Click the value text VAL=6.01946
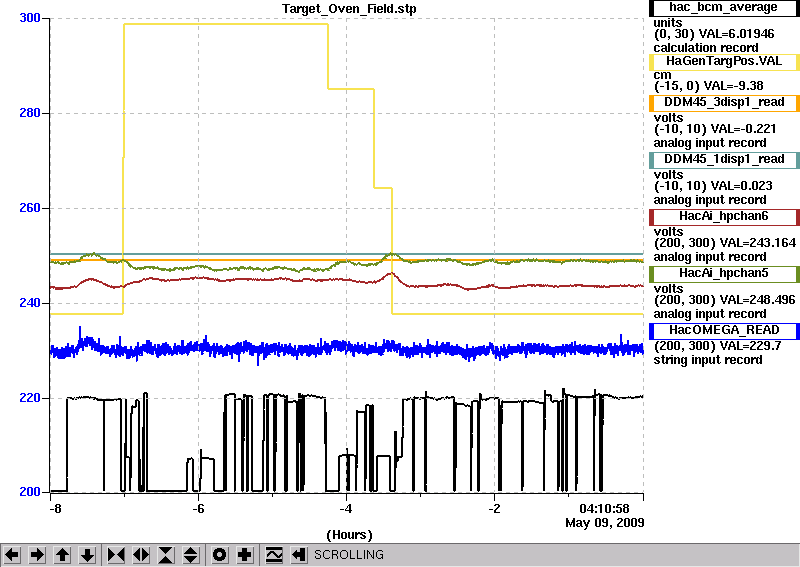The image size is (800, 567). (x=736, y=34)
